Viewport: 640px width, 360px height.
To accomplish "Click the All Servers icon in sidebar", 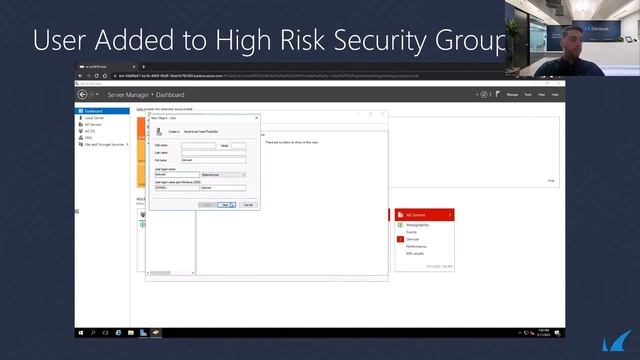I will pyautogui.click(x=81, y=124).
